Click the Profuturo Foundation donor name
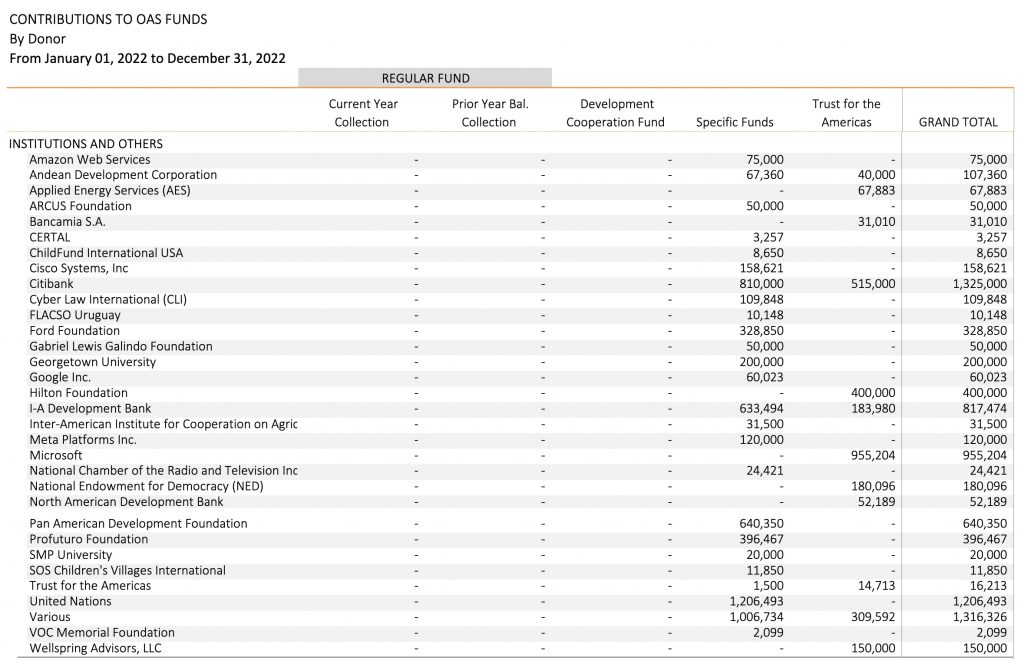This screenshot has height=671, width=1024. [89, 540]
